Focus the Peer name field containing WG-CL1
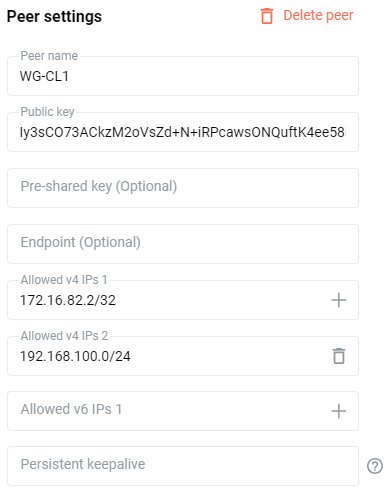Image resolution: width=389 pixels, height=495 pixels. [x=183, y=76]
